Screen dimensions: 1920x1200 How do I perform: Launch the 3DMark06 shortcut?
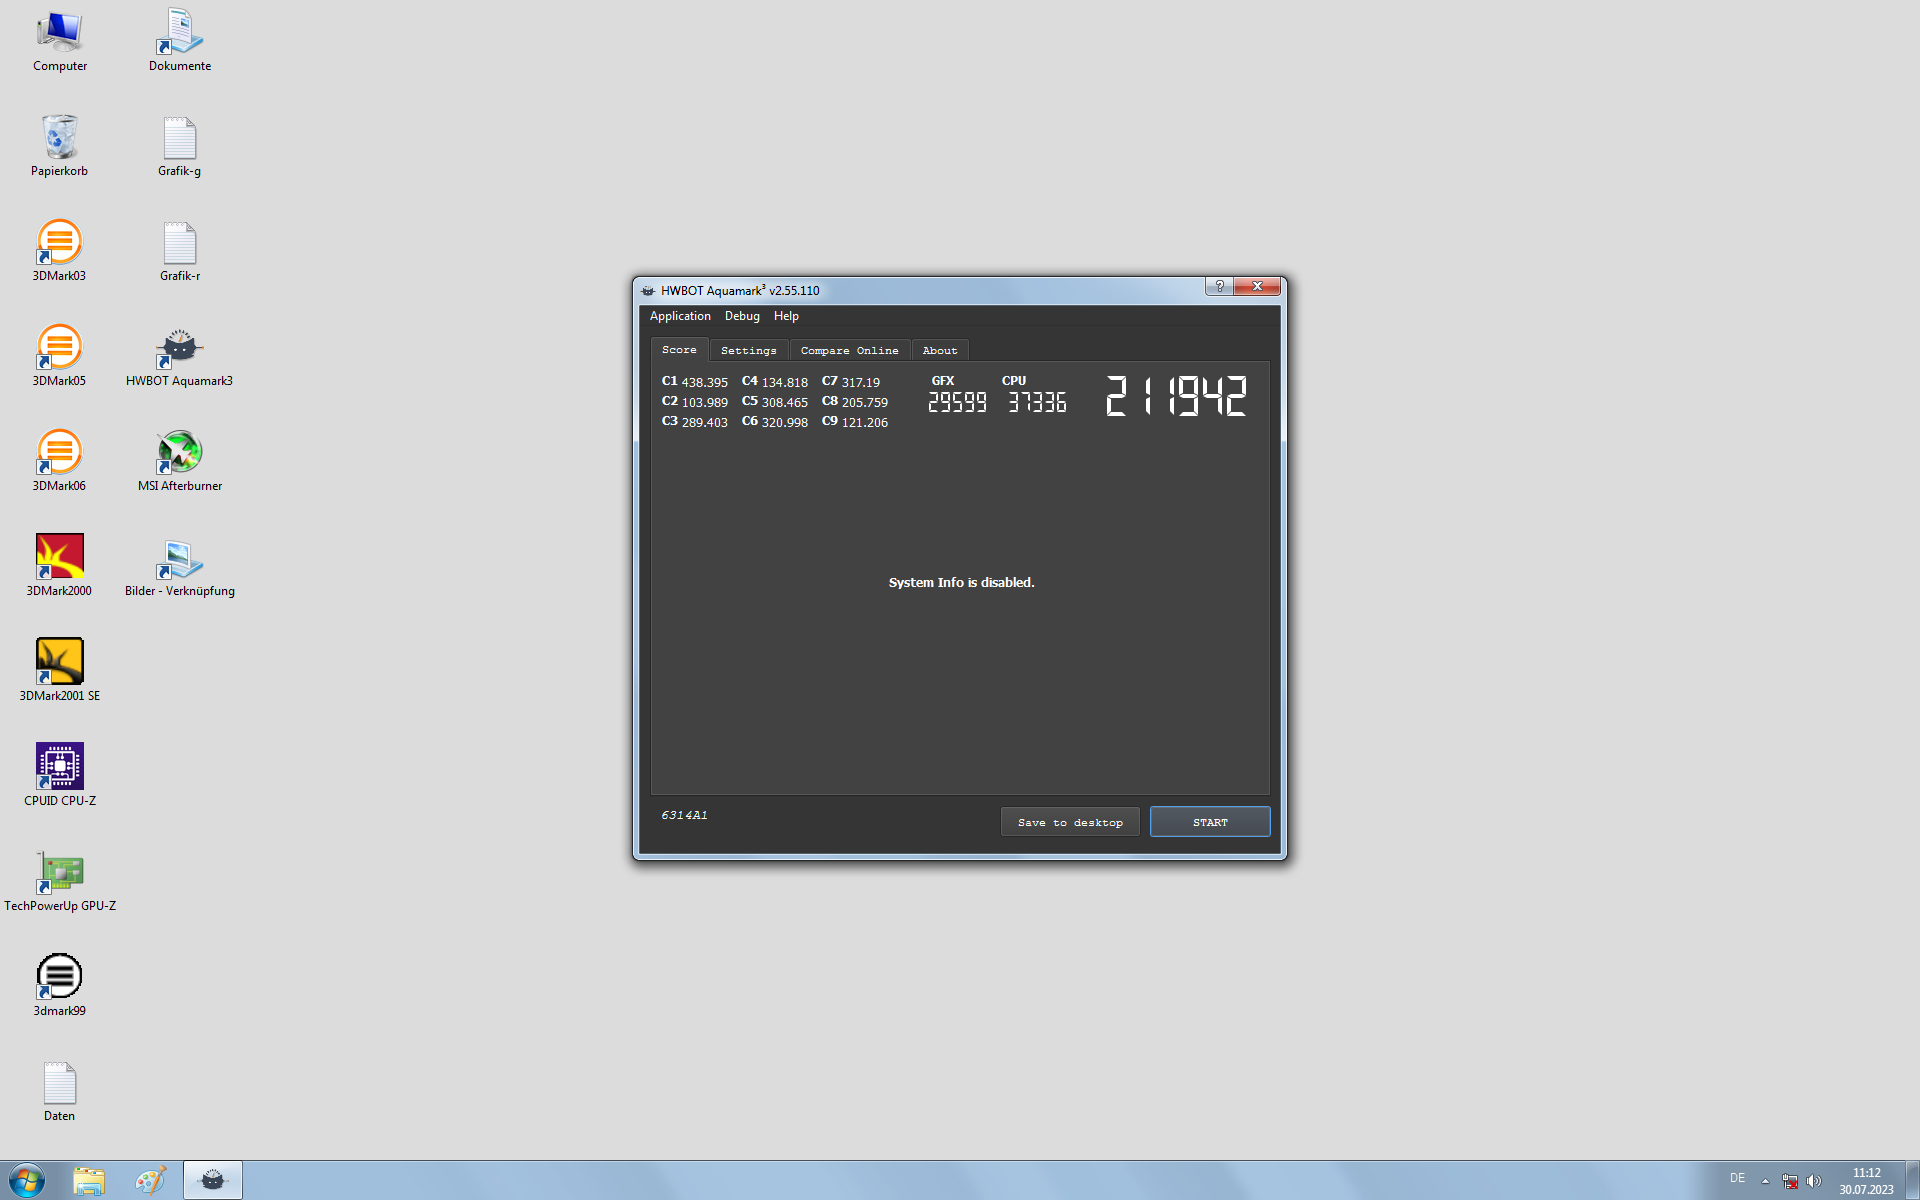[60, 462]
